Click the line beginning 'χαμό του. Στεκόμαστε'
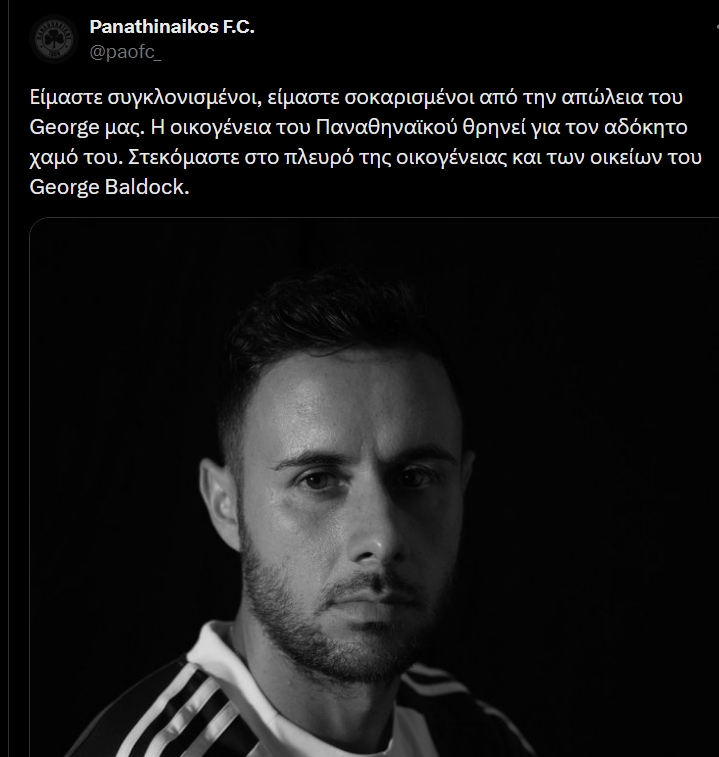 [x=366, y=157]
